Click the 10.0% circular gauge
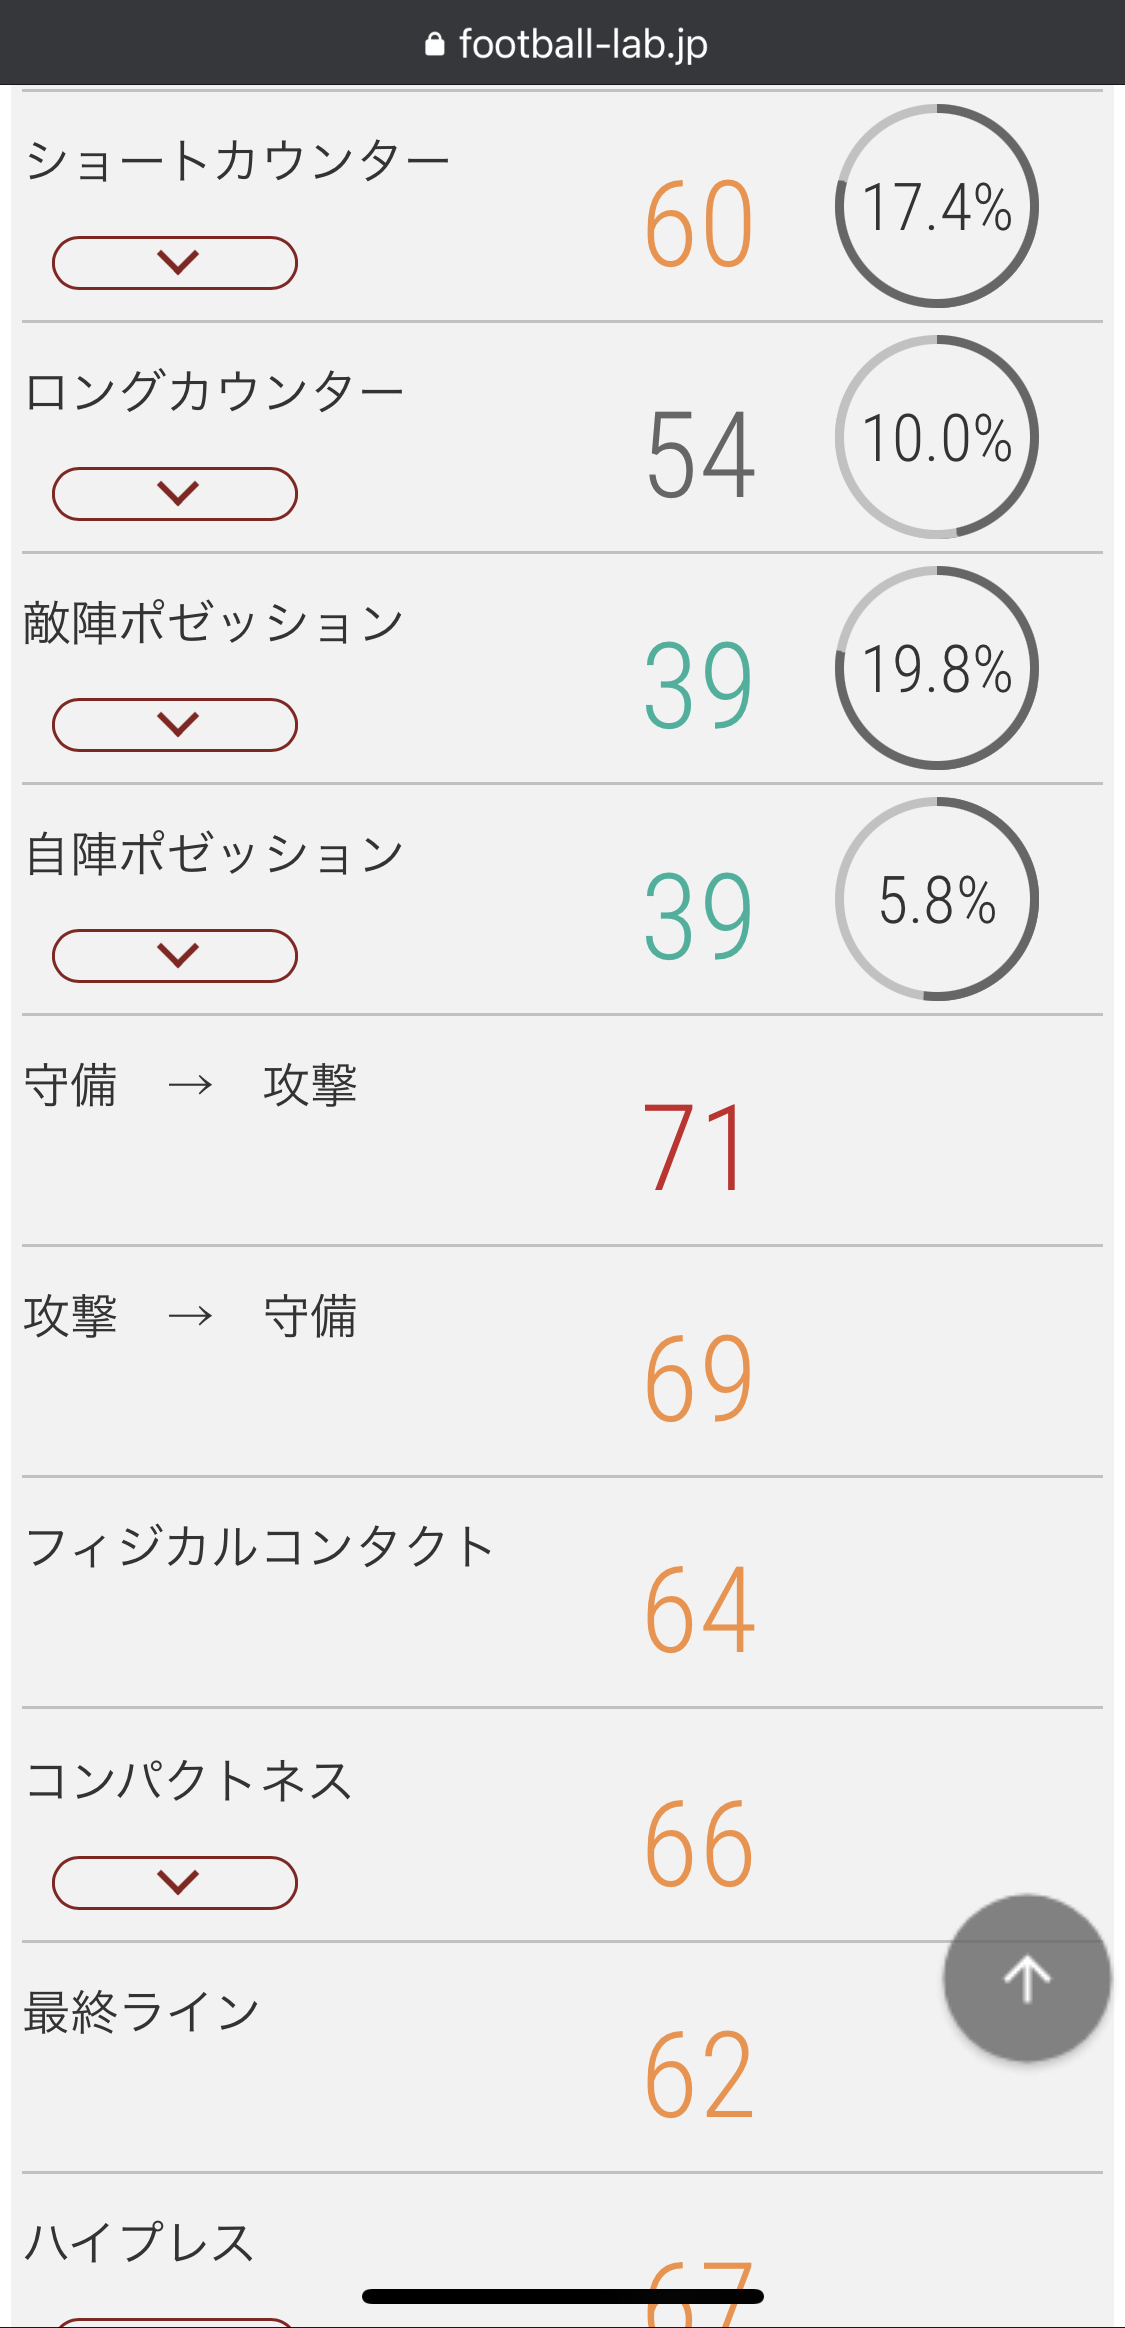 click(937, 437)
